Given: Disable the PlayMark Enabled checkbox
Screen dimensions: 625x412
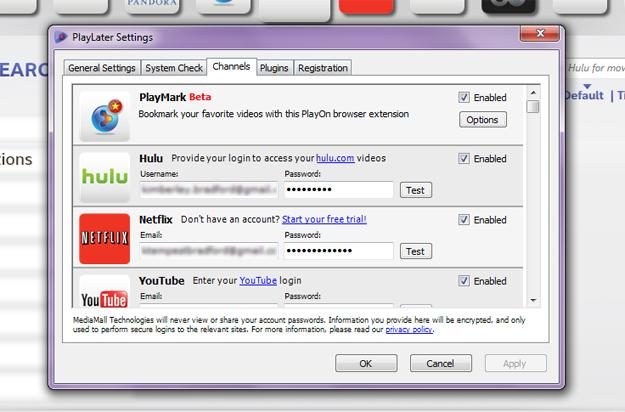Looking at the screenshot, I should tap(464, 97).
